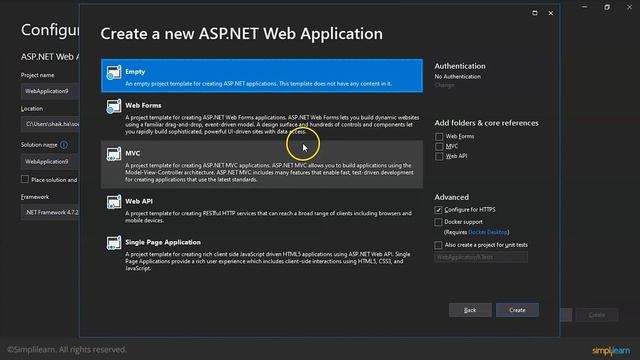Select the Web Forms template title

(x=143, y=105)
